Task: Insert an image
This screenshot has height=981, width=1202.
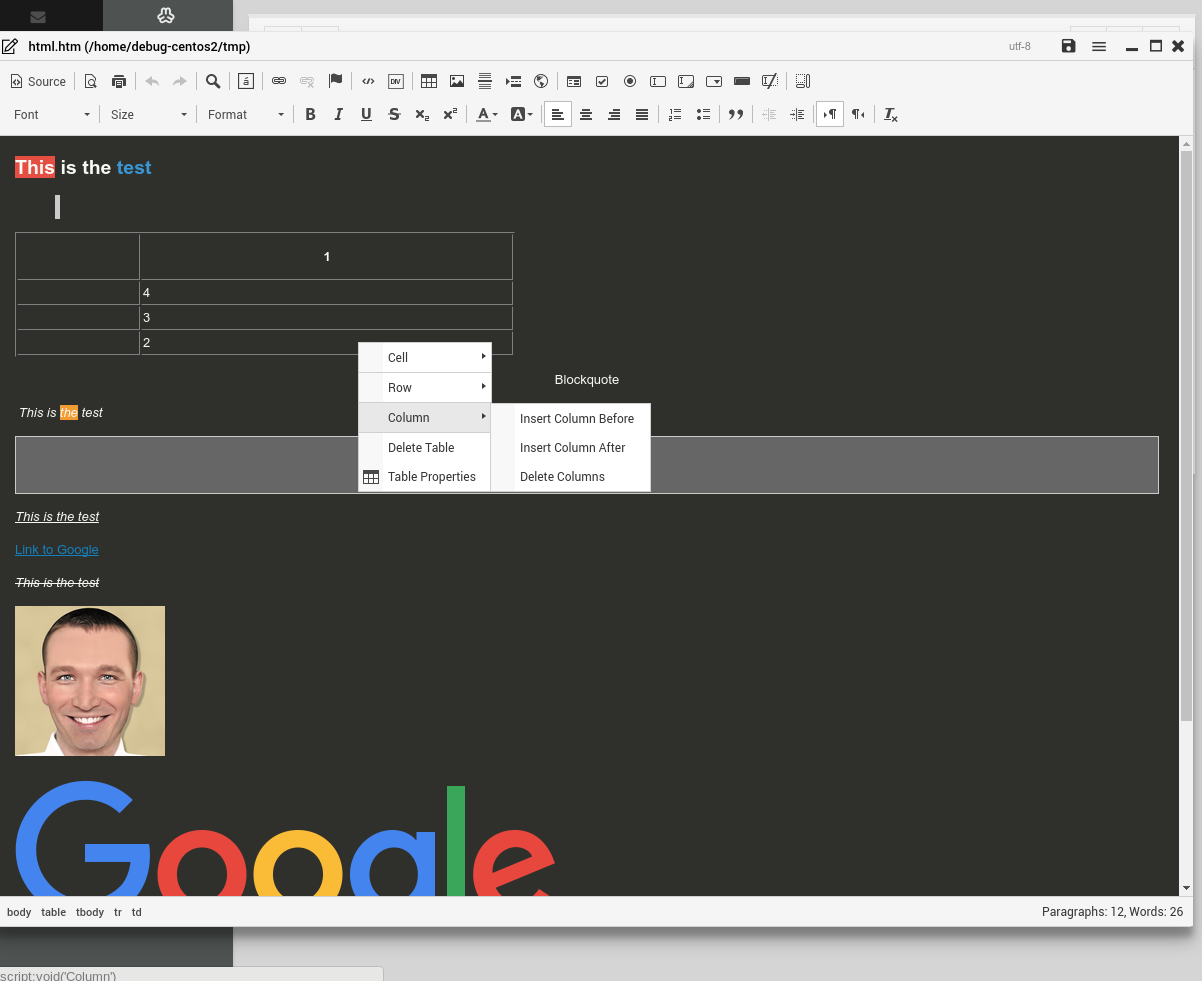Action: pos(457,81)
